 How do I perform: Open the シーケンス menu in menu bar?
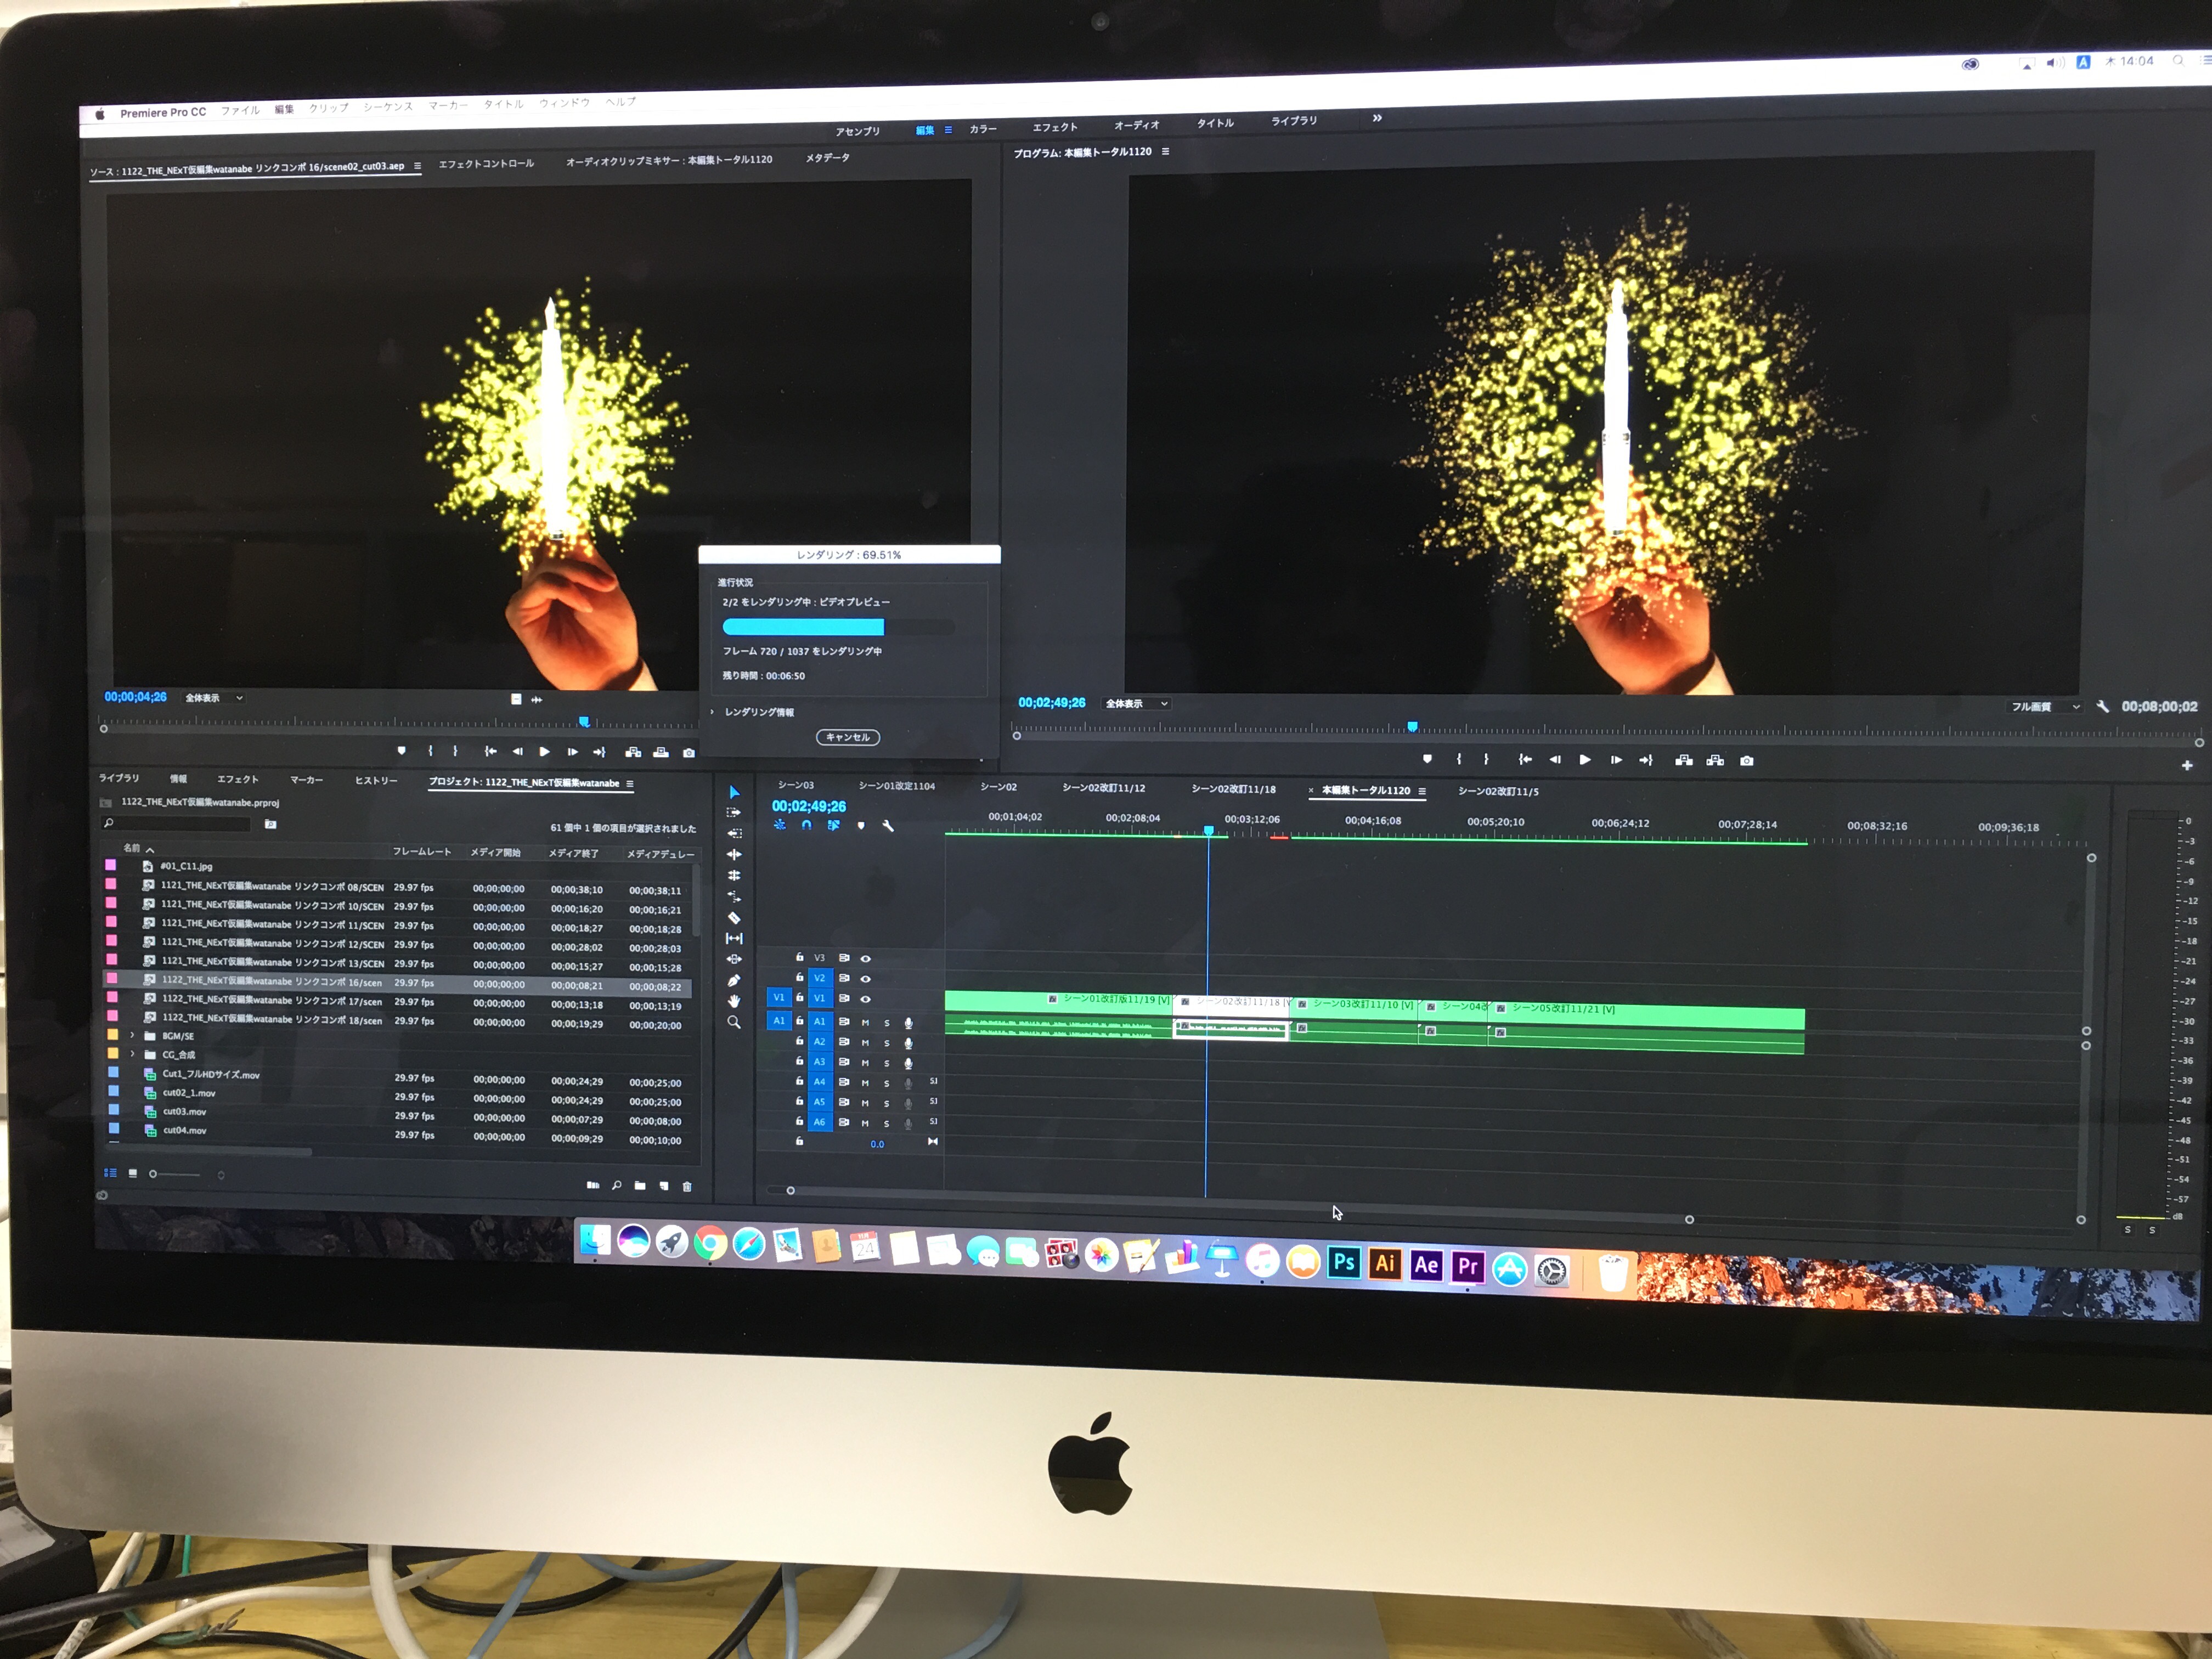(387, 107)
